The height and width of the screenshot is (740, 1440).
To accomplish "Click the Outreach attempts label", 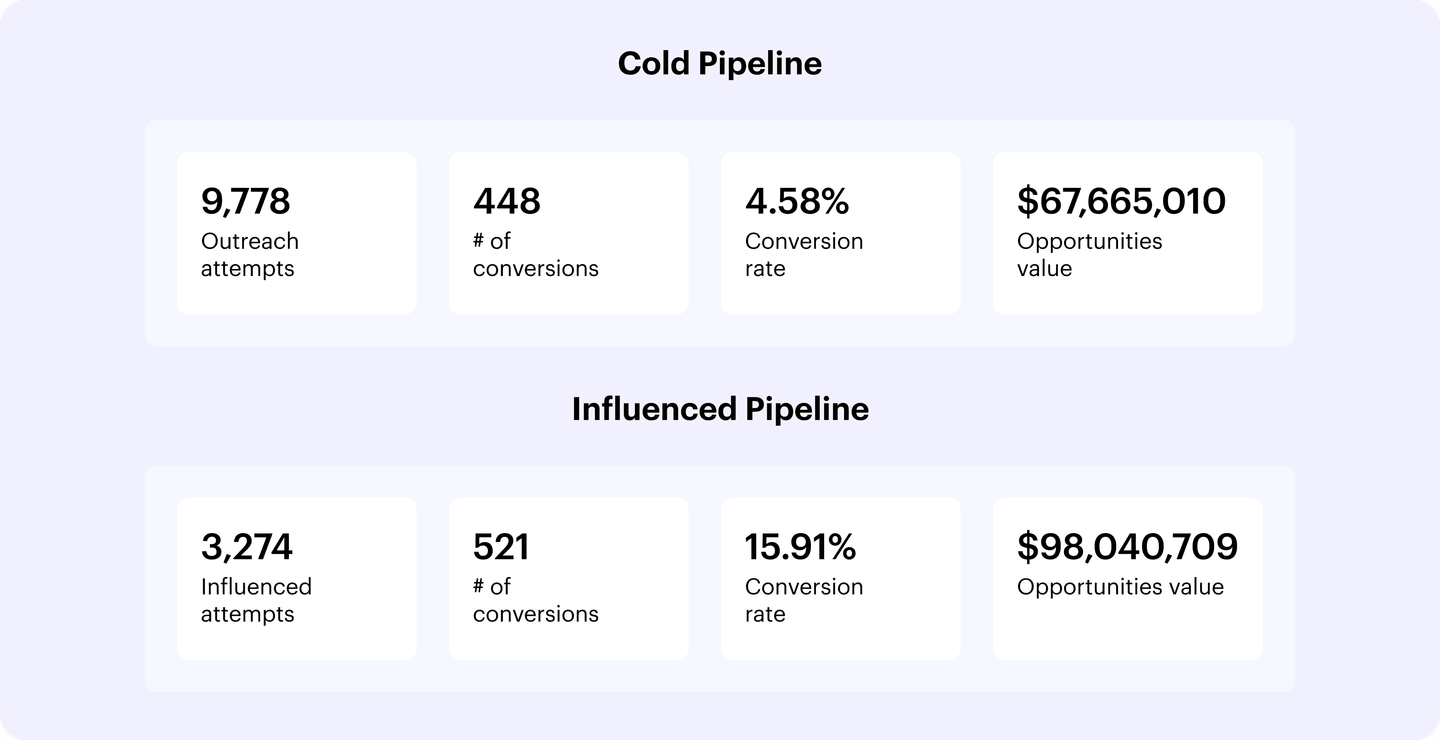I will coord(249,255).
